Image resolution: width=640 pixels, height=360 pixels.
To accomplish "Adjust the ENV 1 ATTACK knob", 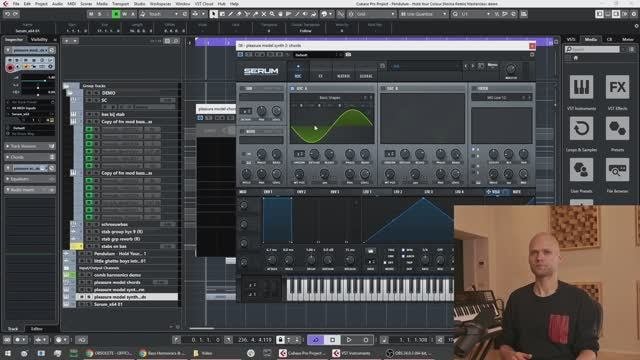I will tap(271, 260).
